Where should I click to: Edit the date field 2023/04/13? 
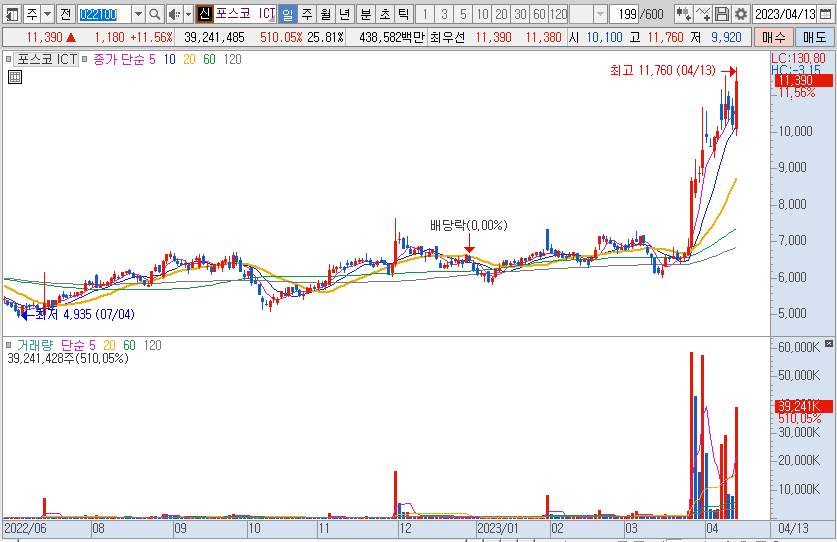(785, 14)
